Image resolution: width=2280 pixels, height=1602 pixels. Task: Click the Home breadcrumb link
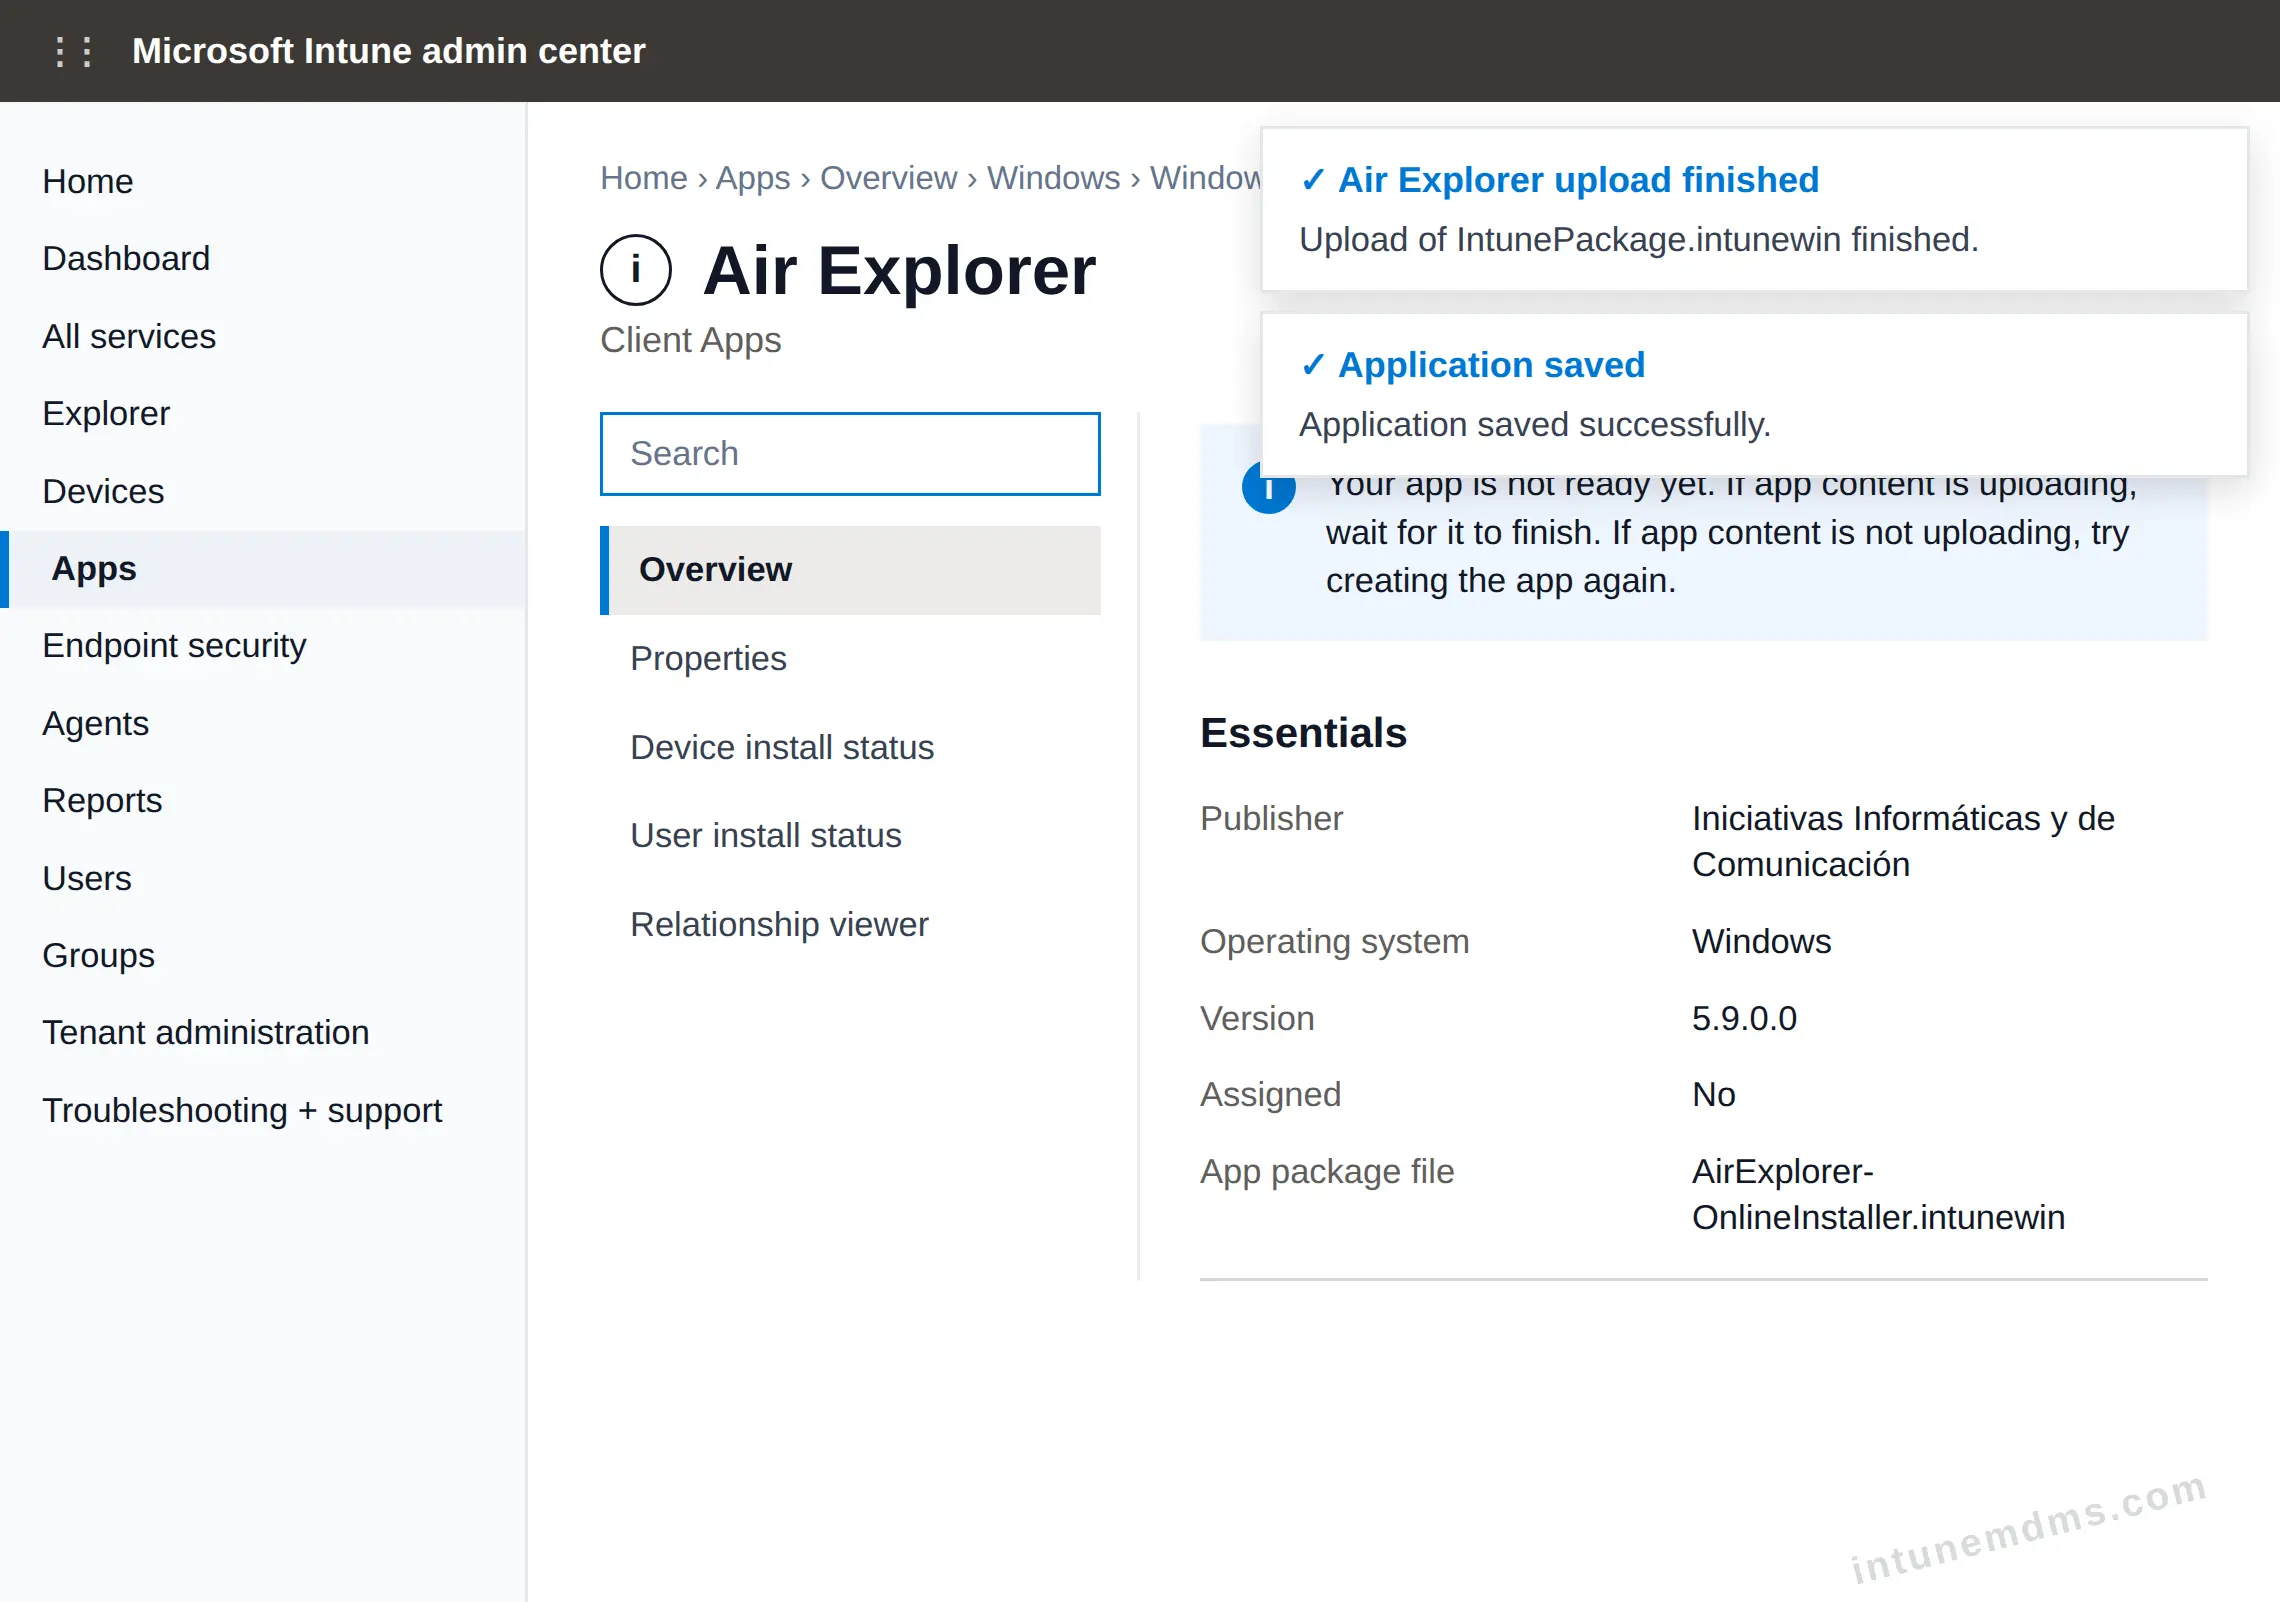pos(644,177)
